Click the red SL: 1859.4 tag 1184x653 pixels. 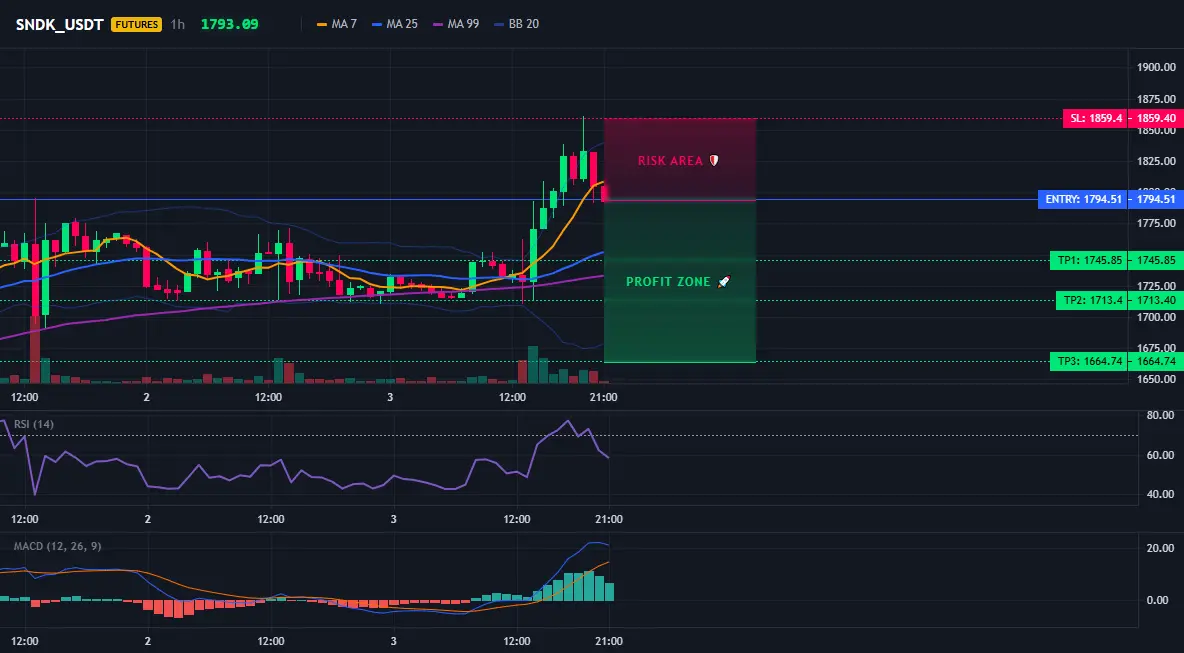1096,119
